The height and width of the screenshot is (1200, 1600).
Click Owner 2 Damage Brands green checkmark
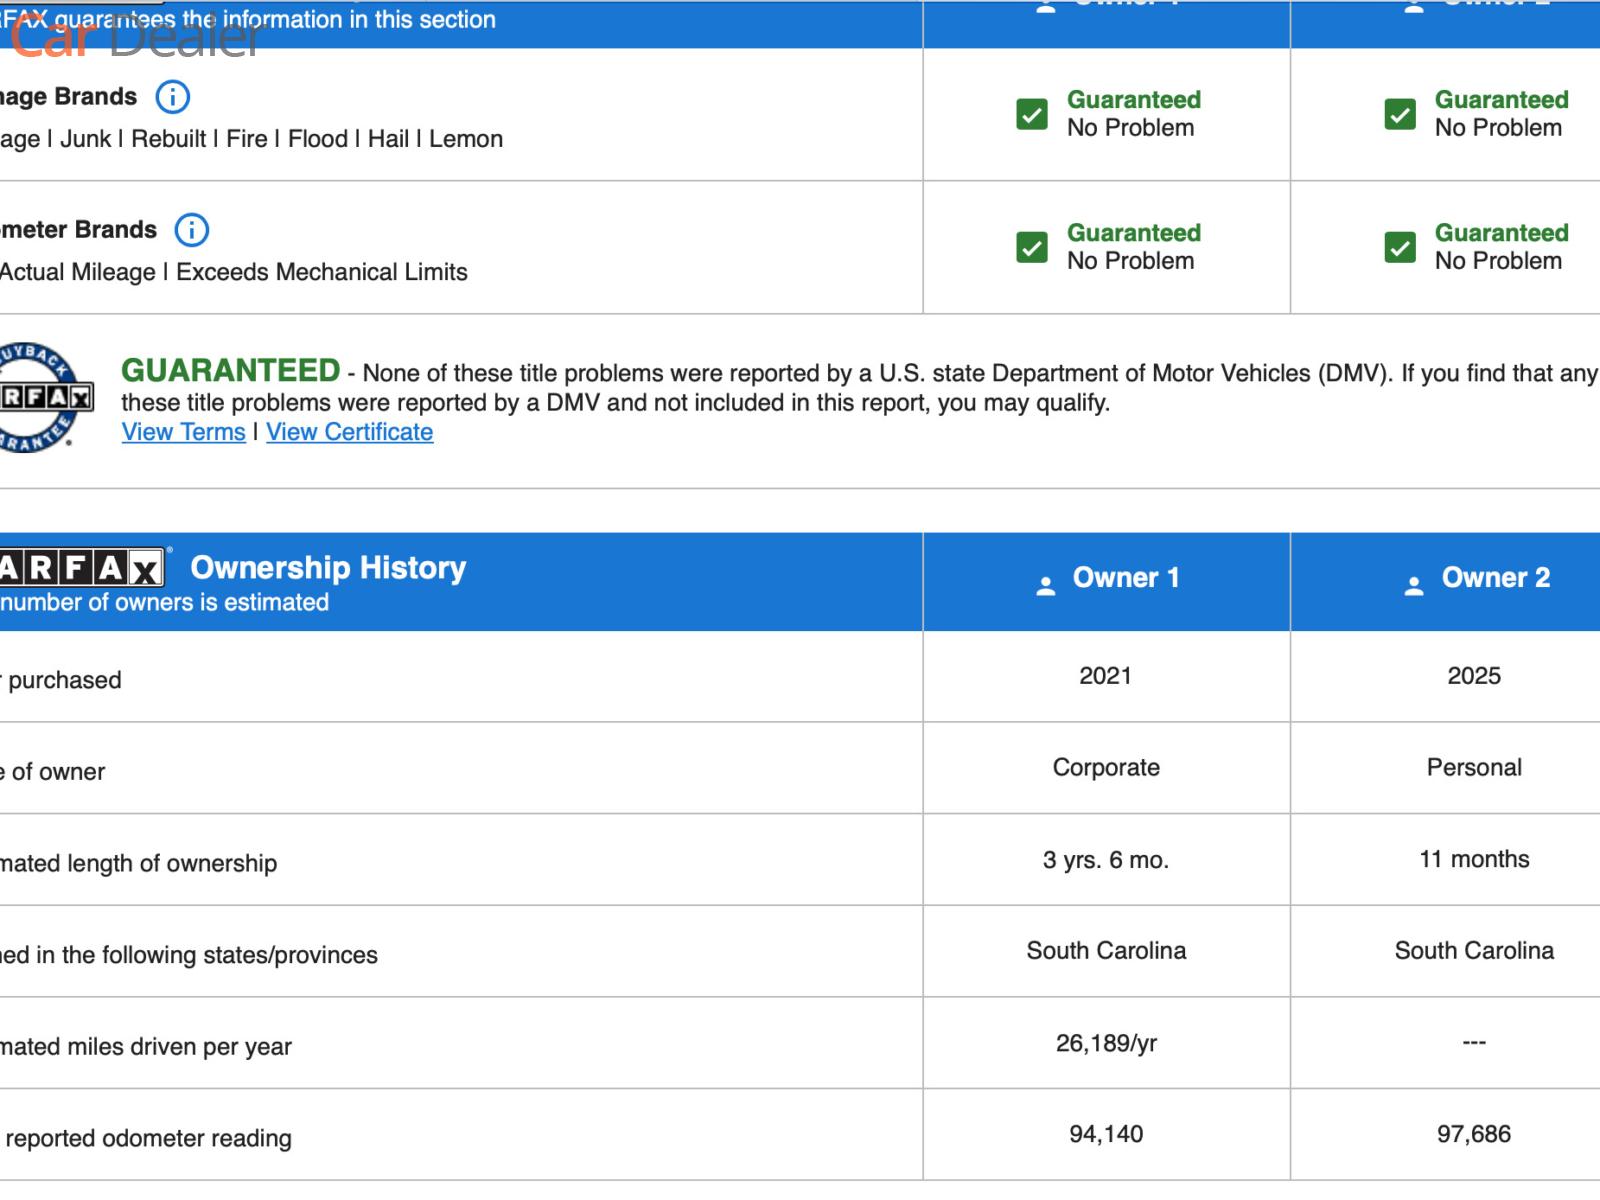1400,114
